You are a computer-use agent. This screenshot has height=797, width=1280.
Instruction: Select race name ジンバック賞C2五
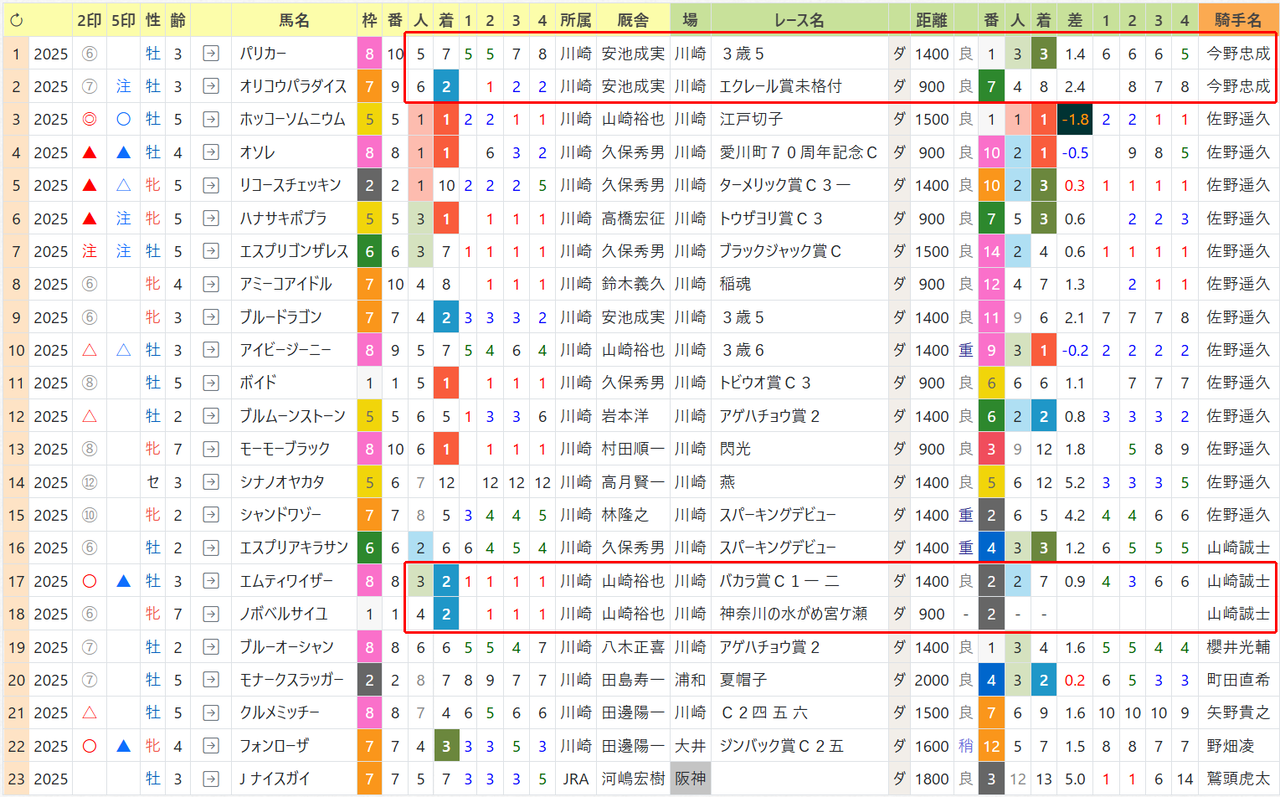tap(781, 746)
